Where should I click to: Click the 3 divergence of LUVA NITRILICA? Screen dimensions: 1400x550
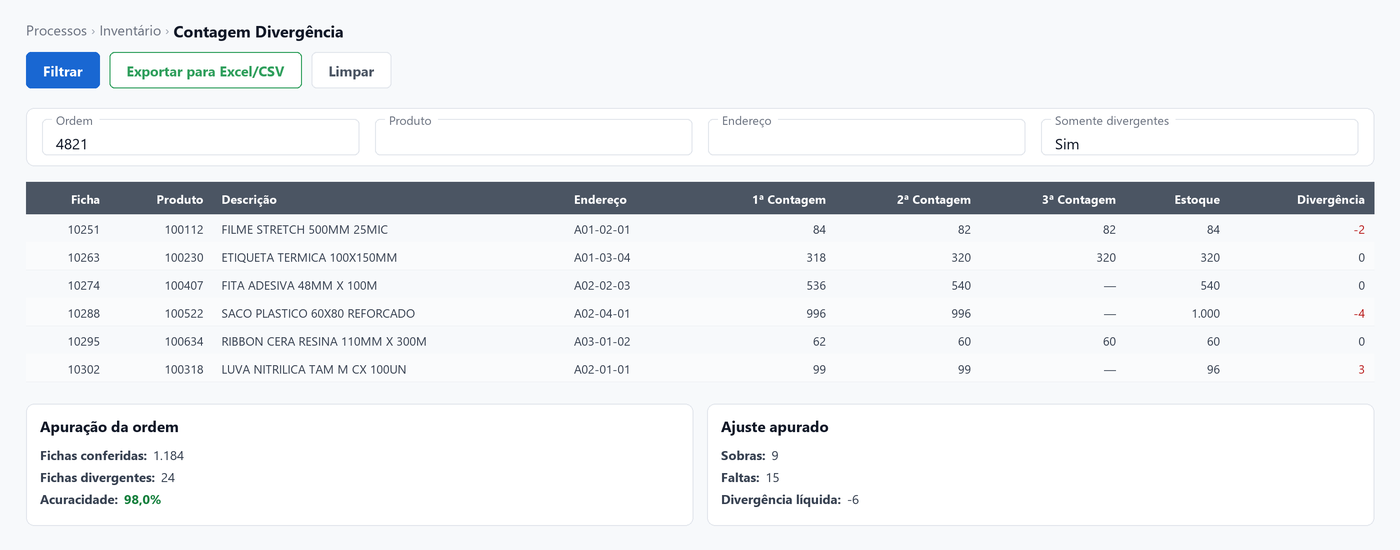1361,369
